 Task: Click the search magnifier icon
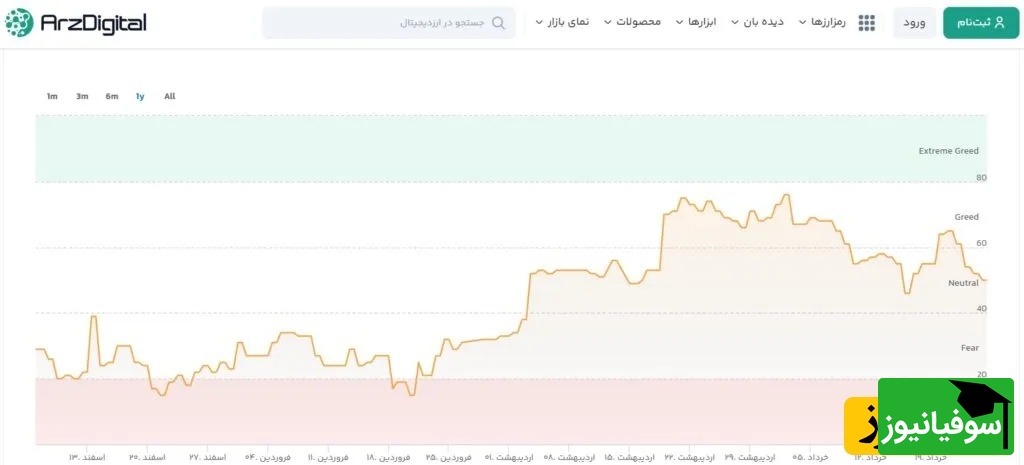(498, 22)
